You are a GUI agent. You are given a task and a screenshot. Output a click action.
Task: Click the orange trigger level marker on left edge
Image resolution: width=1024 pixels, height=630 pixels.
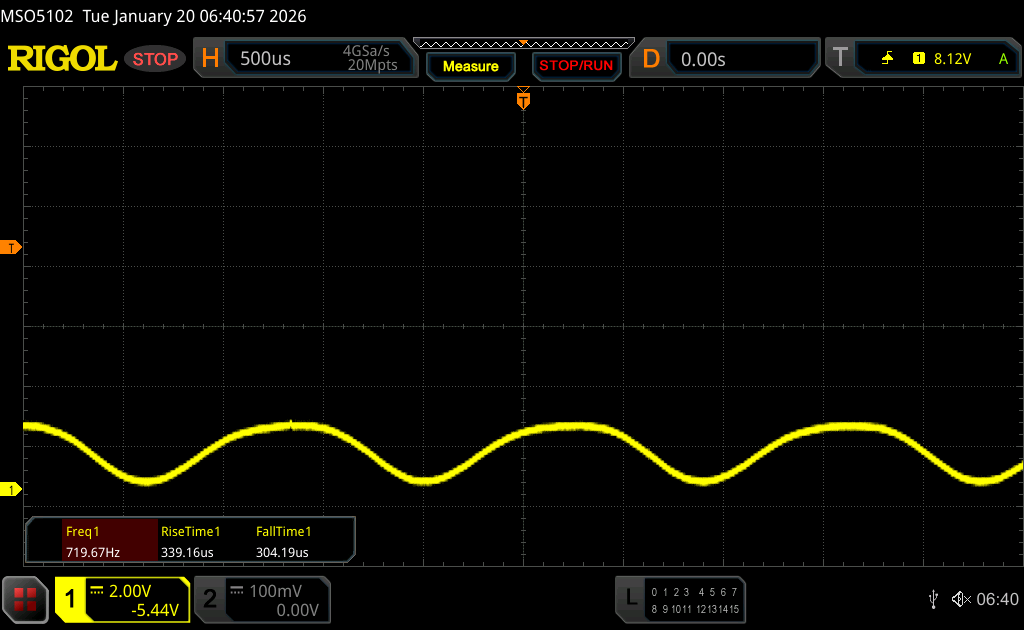click(x=12, y=247)
